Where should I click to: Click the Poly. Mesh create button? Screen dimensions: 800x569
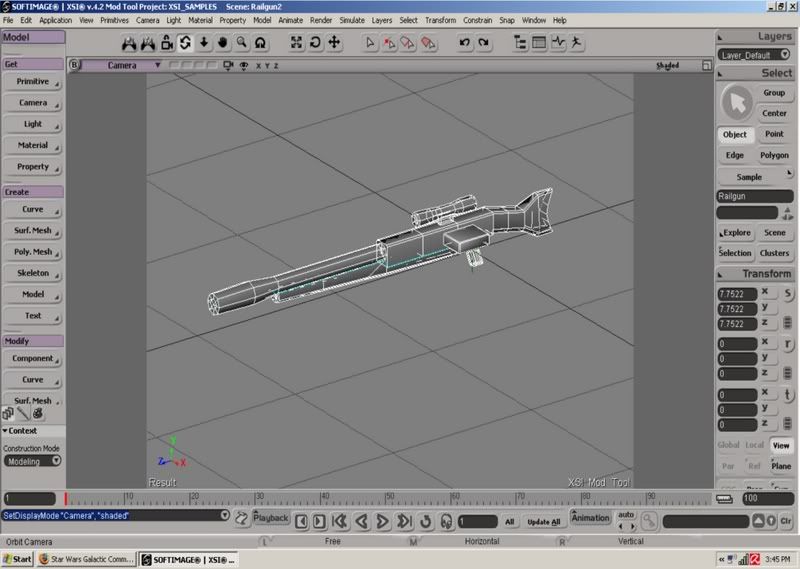point(32,252)
